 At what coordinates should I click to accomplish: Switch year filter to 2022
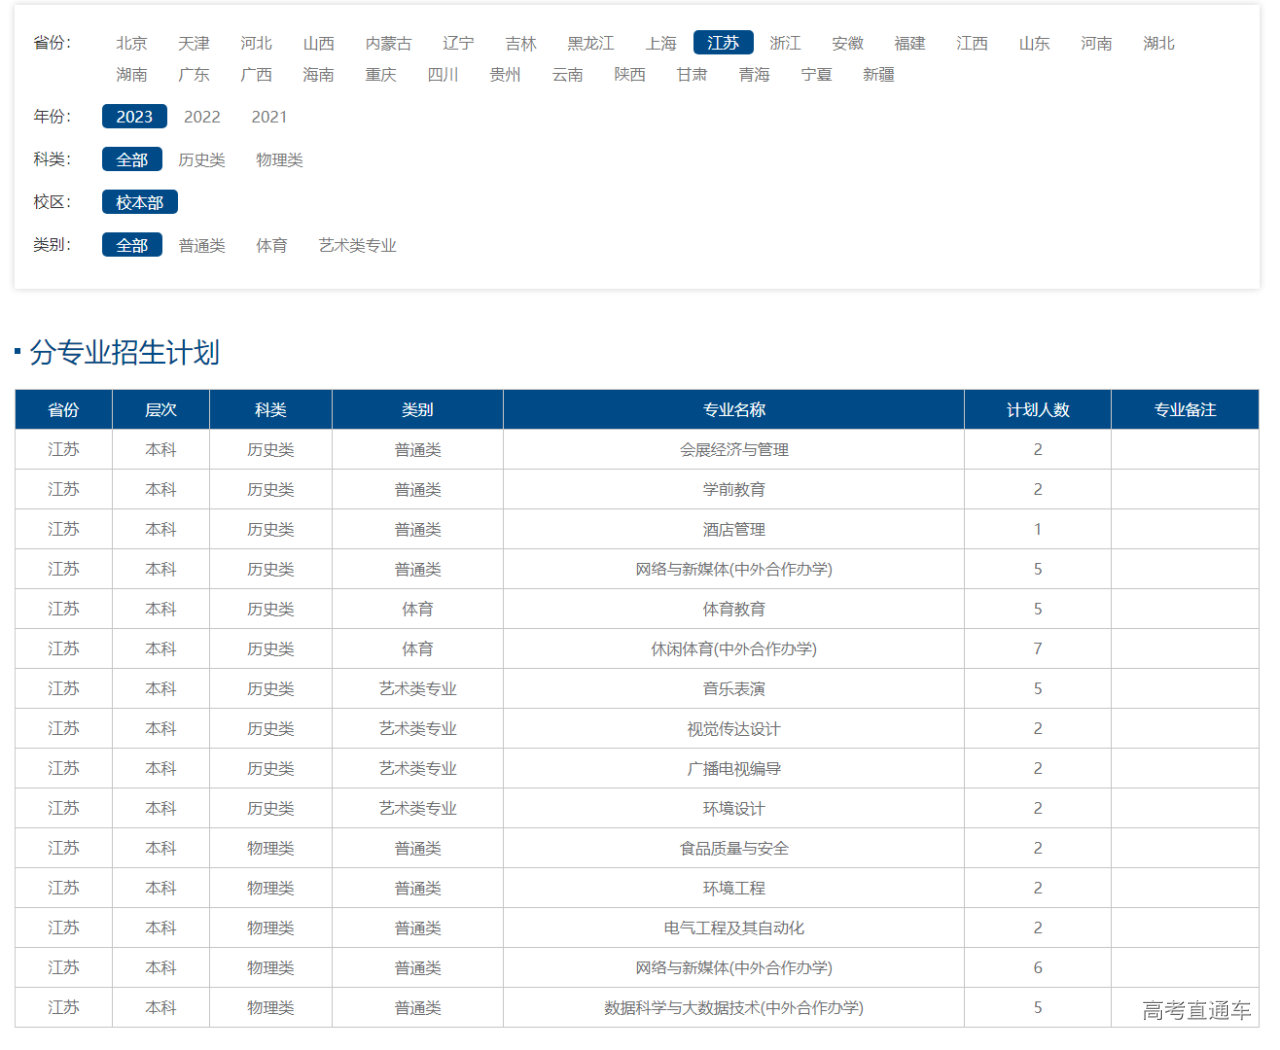click(202, 117)
